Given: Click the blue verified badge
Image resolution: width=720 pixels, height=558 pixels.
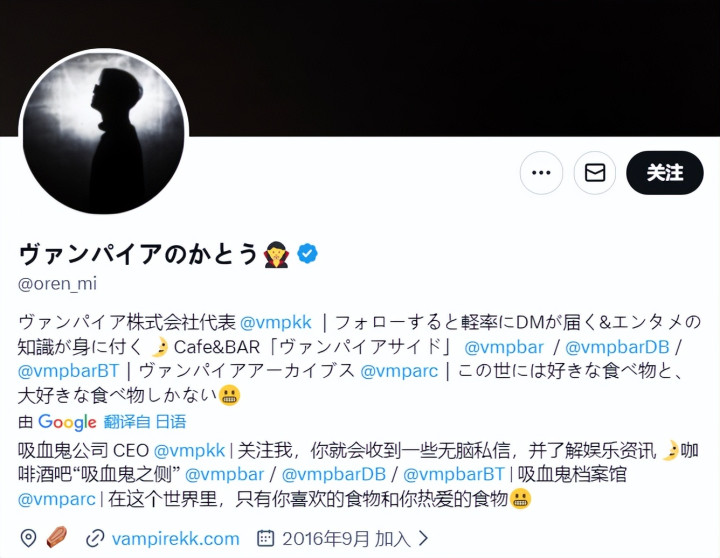Looking at the screenshot, I should click(307, 254).
